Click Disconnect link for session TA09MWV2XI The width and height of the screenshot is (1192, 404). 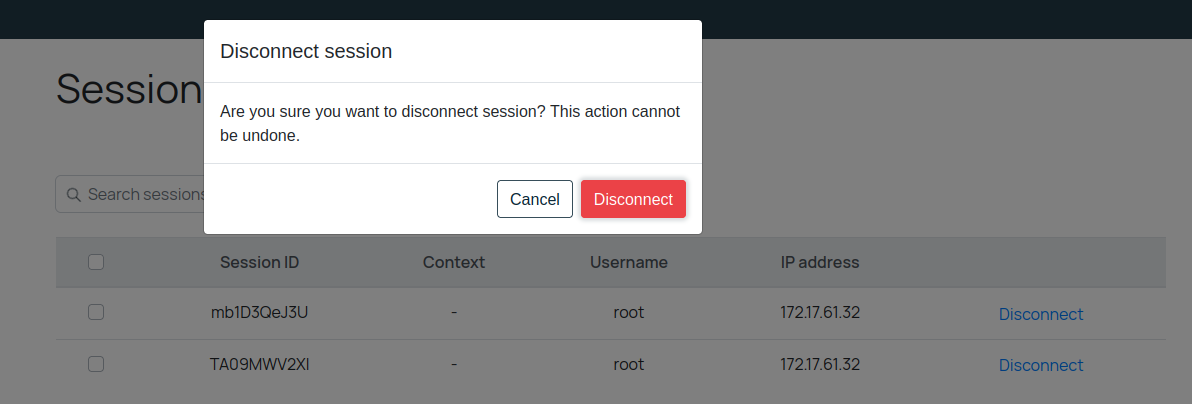point(1040,365)
